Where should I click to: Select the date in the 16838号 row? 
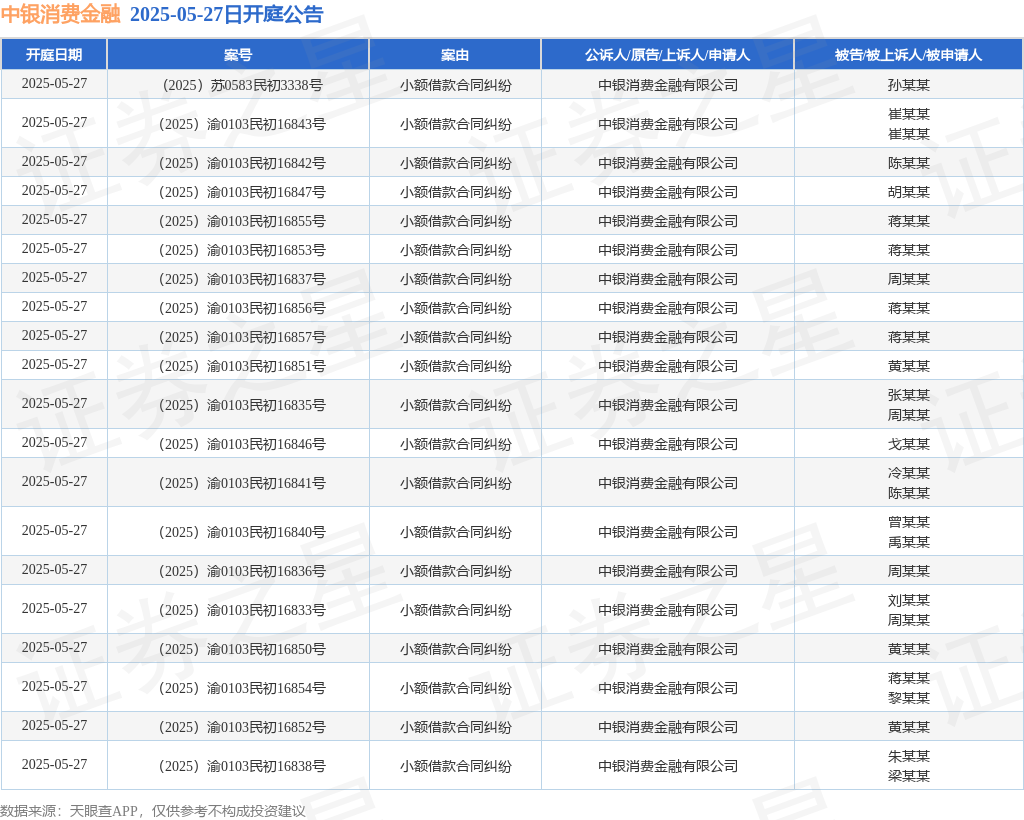click(x=54, y=765)
